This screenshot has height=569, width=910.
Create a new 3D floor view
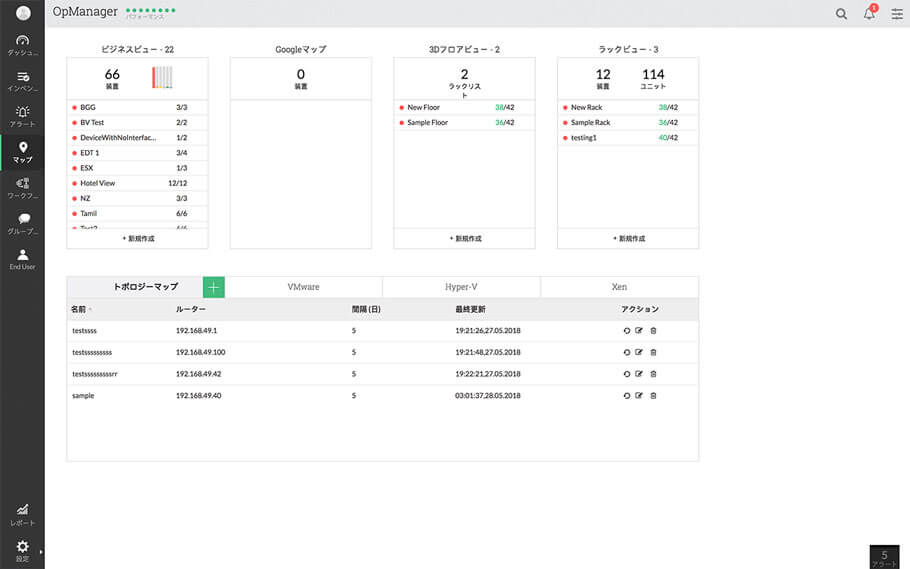pyautogui.click(x=465, y=239)
